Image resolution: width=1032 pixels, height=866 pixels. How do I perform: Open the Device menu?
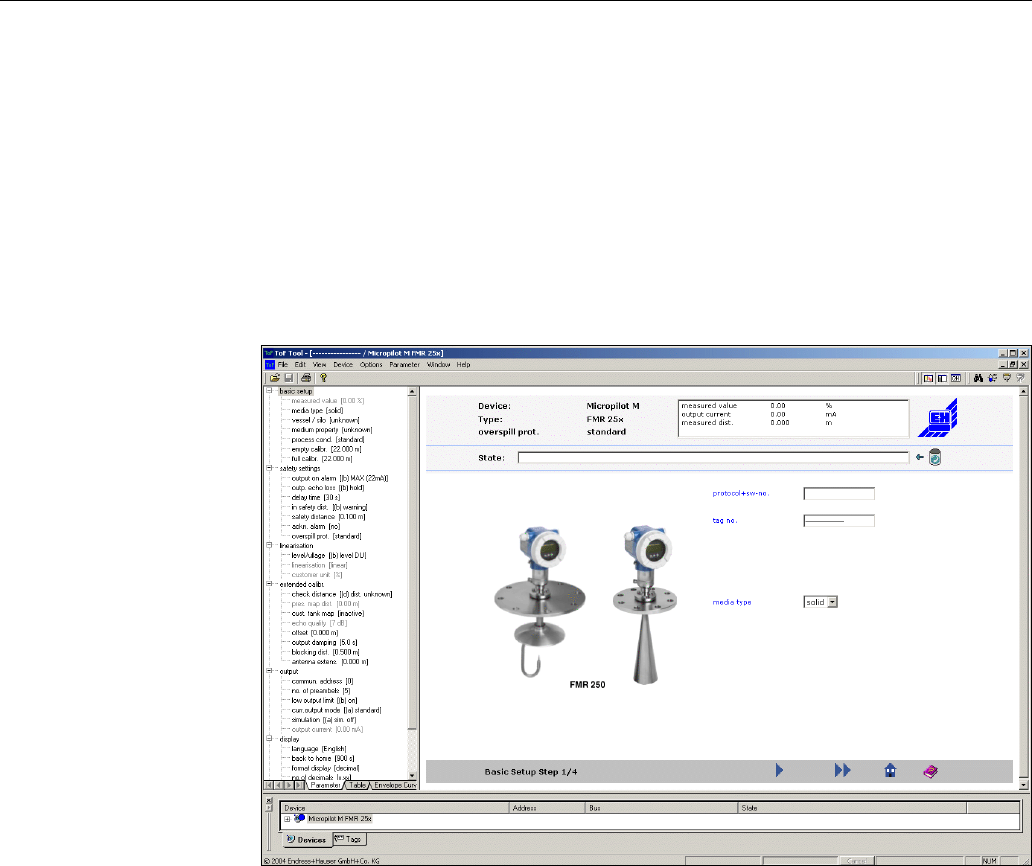point(343,365)
